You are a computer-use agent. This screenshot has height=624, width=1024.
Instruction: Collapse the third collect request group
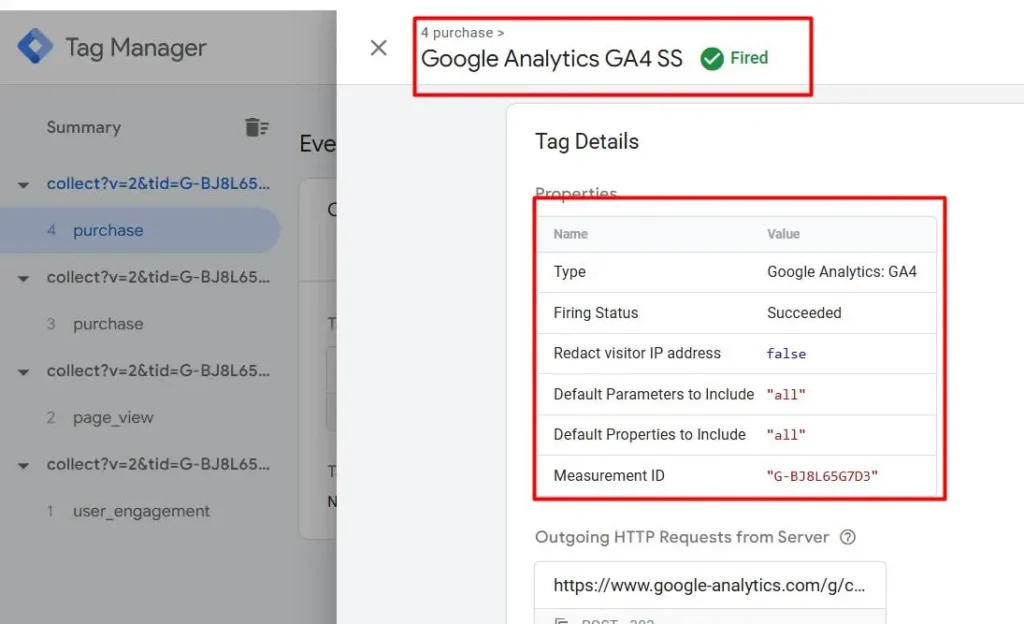[x=23, y=372]
